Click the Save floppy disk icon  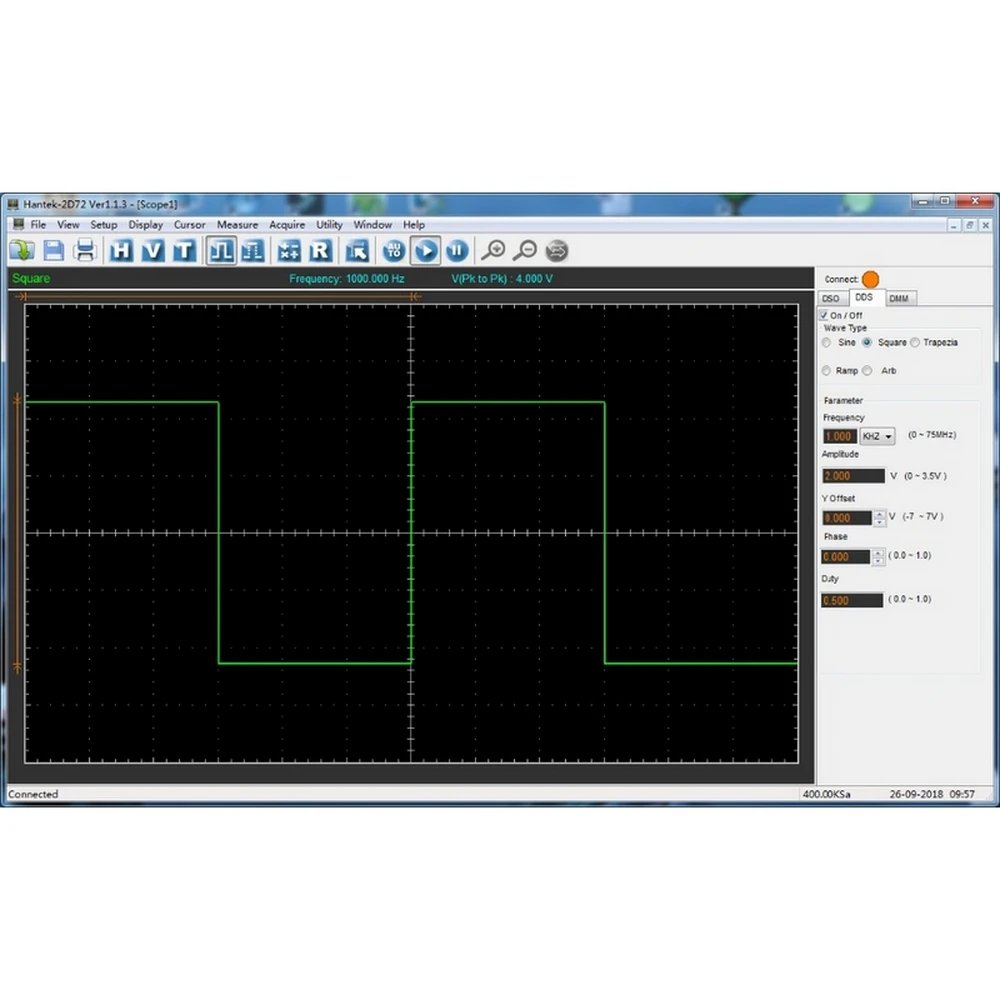point(54,251)
